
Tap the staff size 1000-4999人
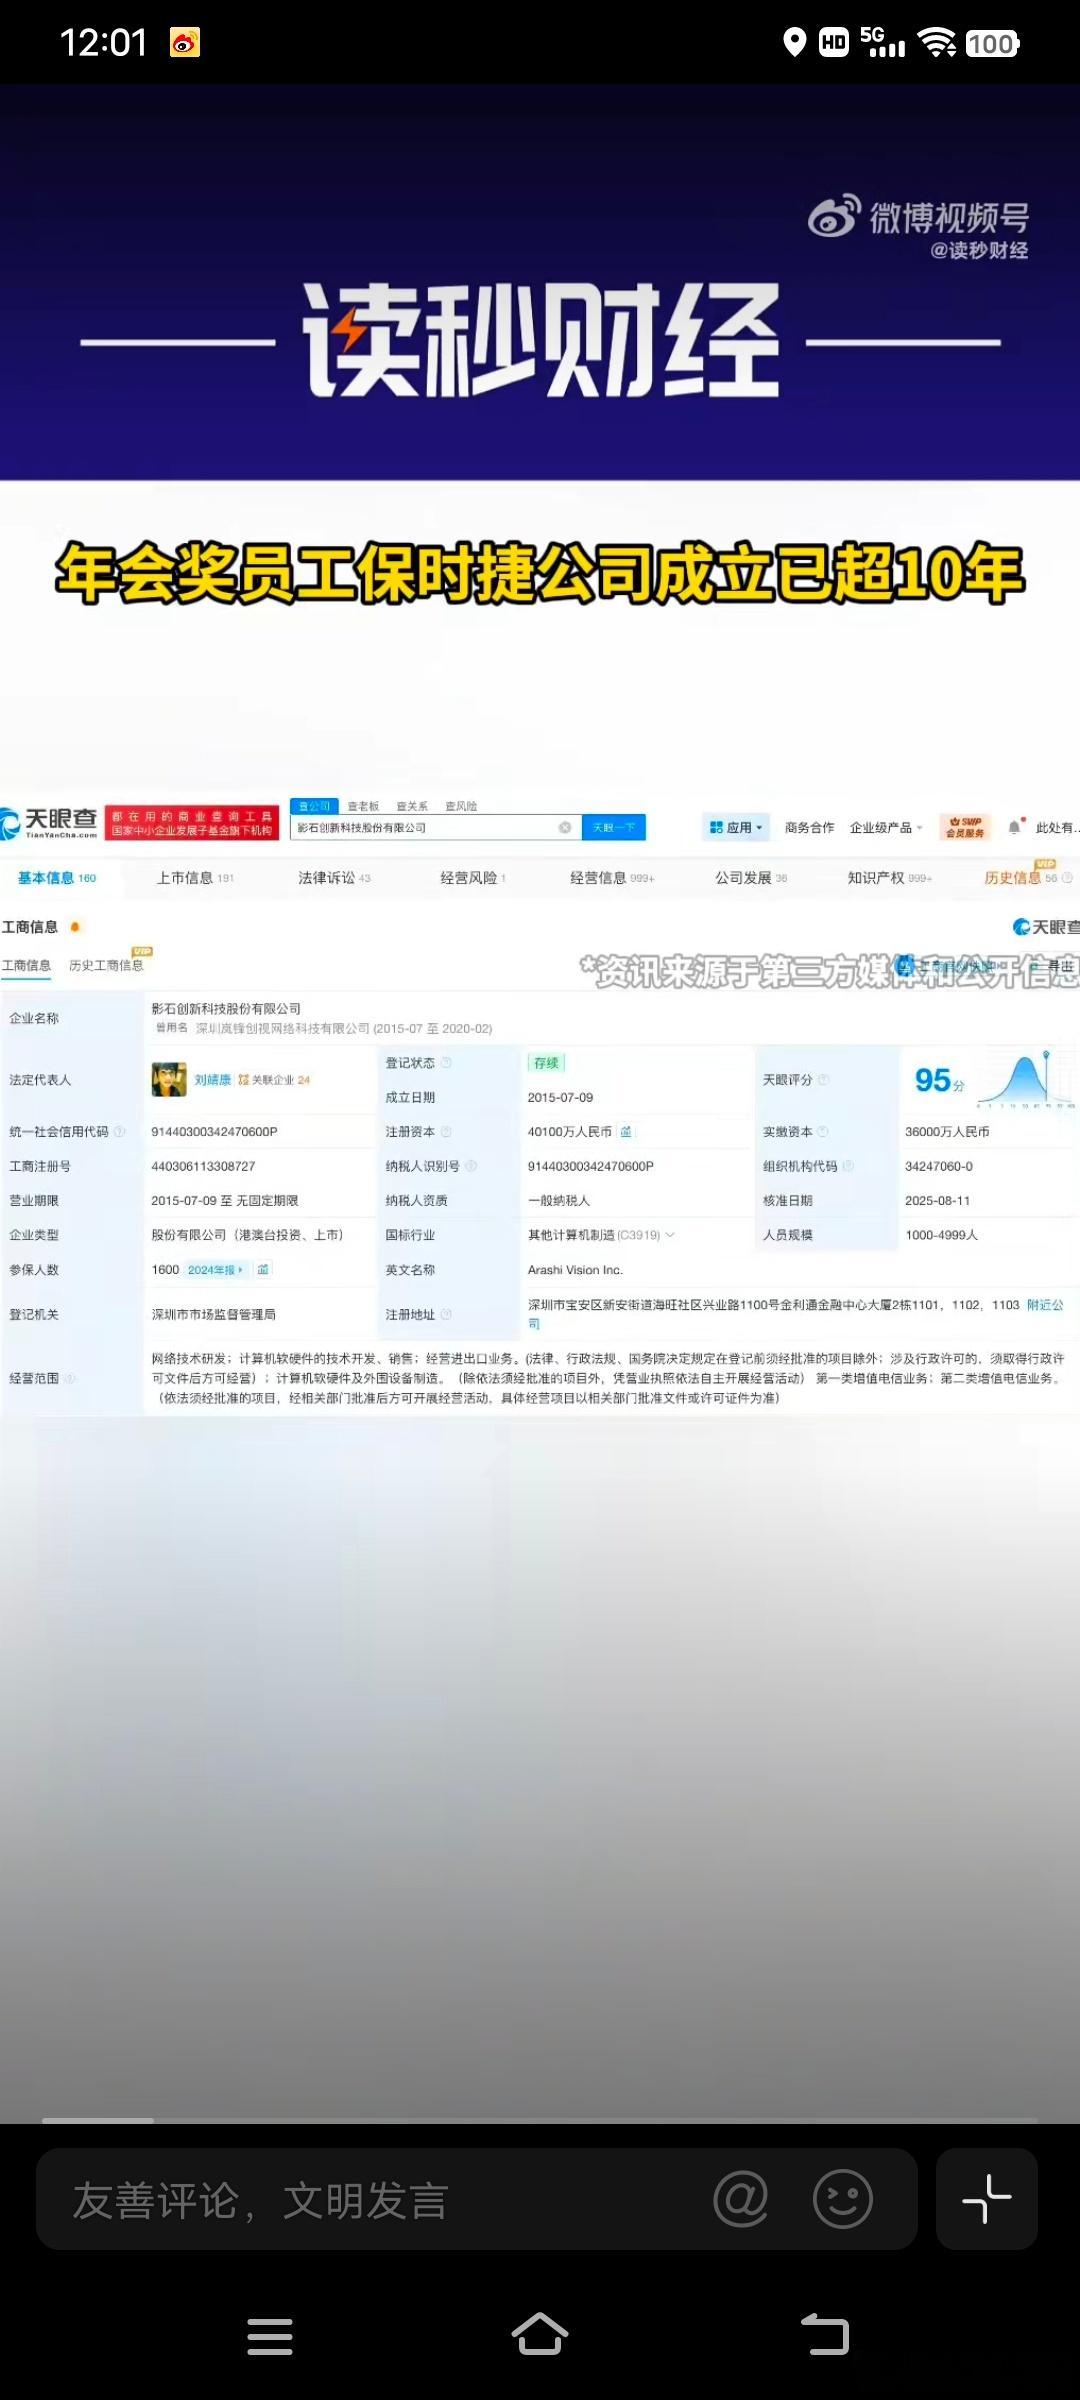click(x=941, y=1235)
